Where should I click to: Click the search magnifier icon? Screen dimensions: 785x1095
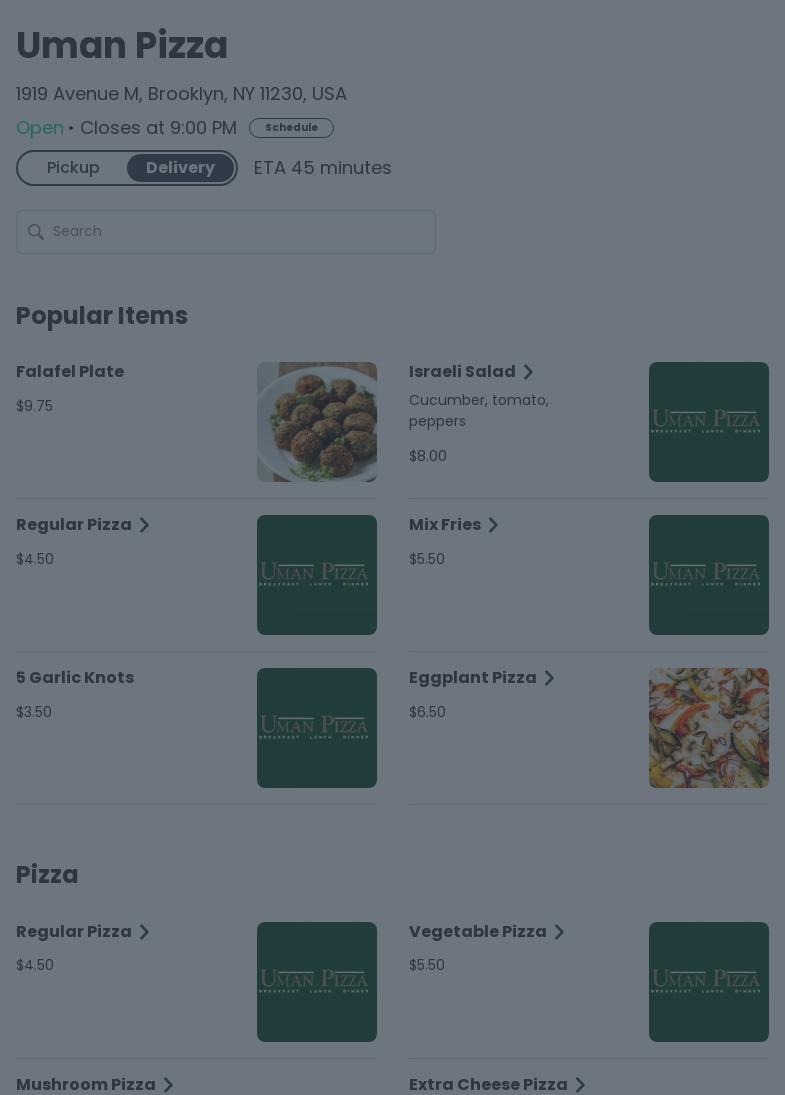coord(36,232)
